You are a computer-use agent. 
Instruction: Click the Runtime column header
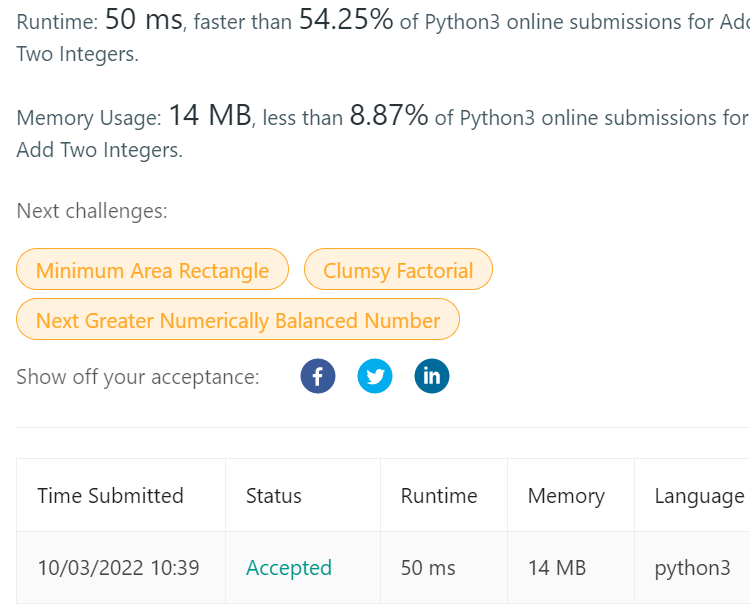coord(439,496)
